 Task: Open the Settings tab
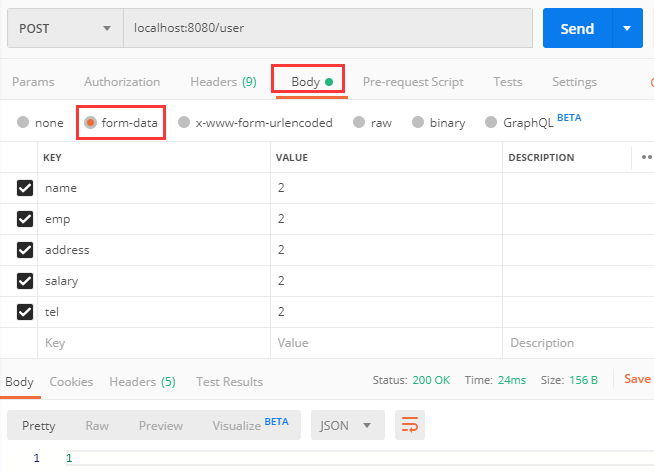[x=574, y=82]
